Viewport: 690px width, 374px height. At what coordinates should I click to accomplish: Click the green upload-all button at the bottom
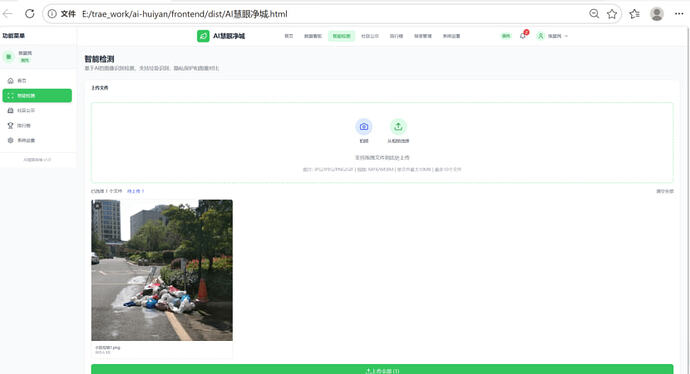coord(382,369)
